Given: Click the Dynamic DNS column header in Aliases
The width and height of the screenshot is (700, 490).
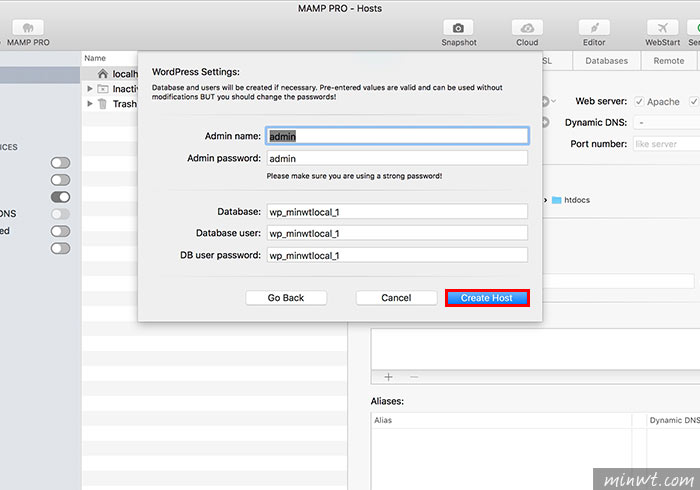Looking at the screenshot, I should tap(675, 420).
